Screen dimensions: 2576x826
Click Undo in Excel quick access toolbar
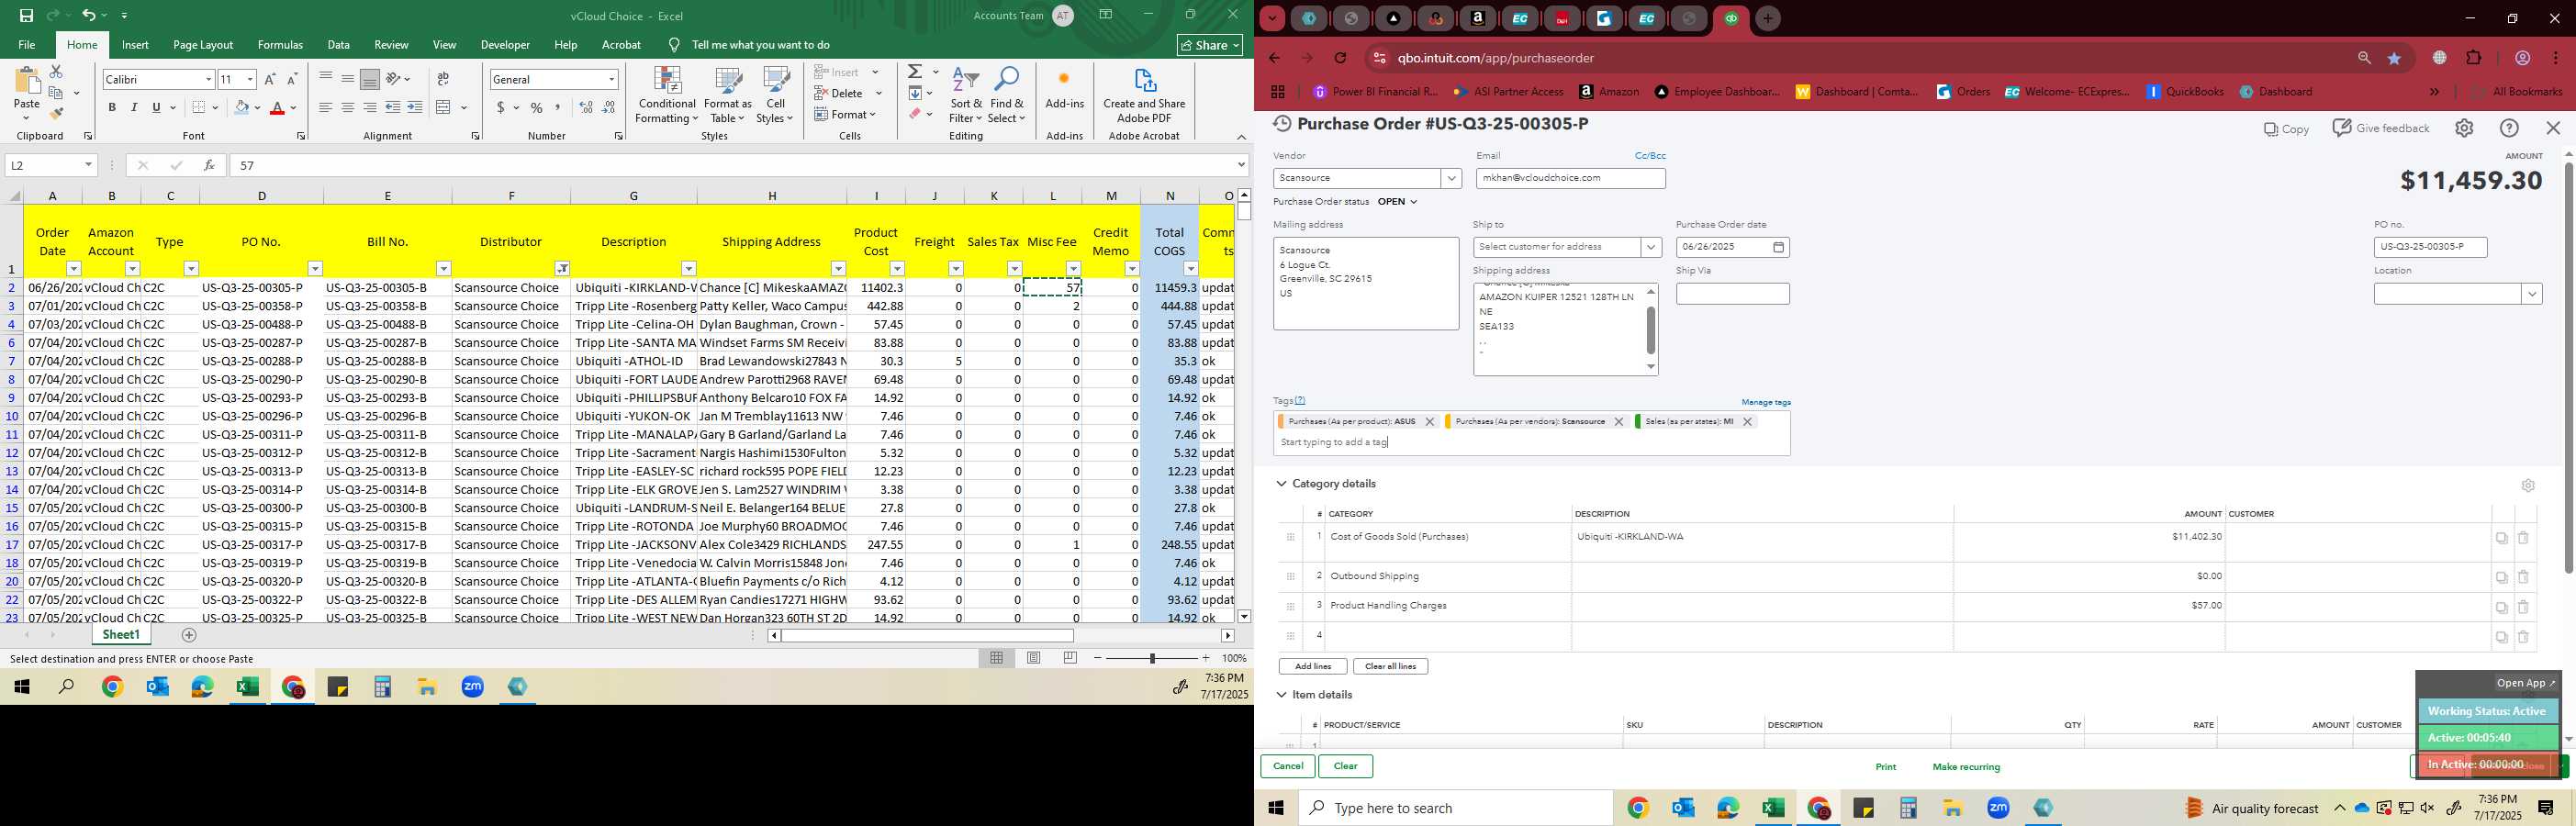tap(88, 16)
